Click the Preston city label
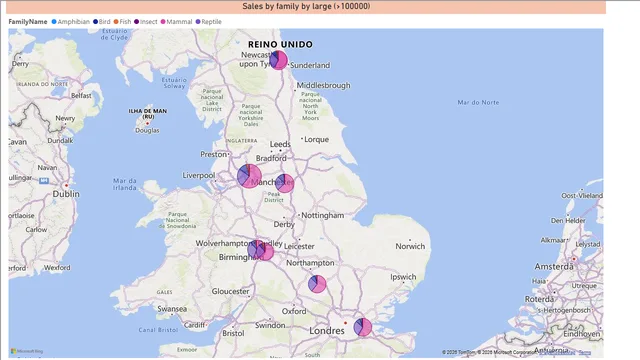This screenshot has height=360, width=640. pos(213,154)
